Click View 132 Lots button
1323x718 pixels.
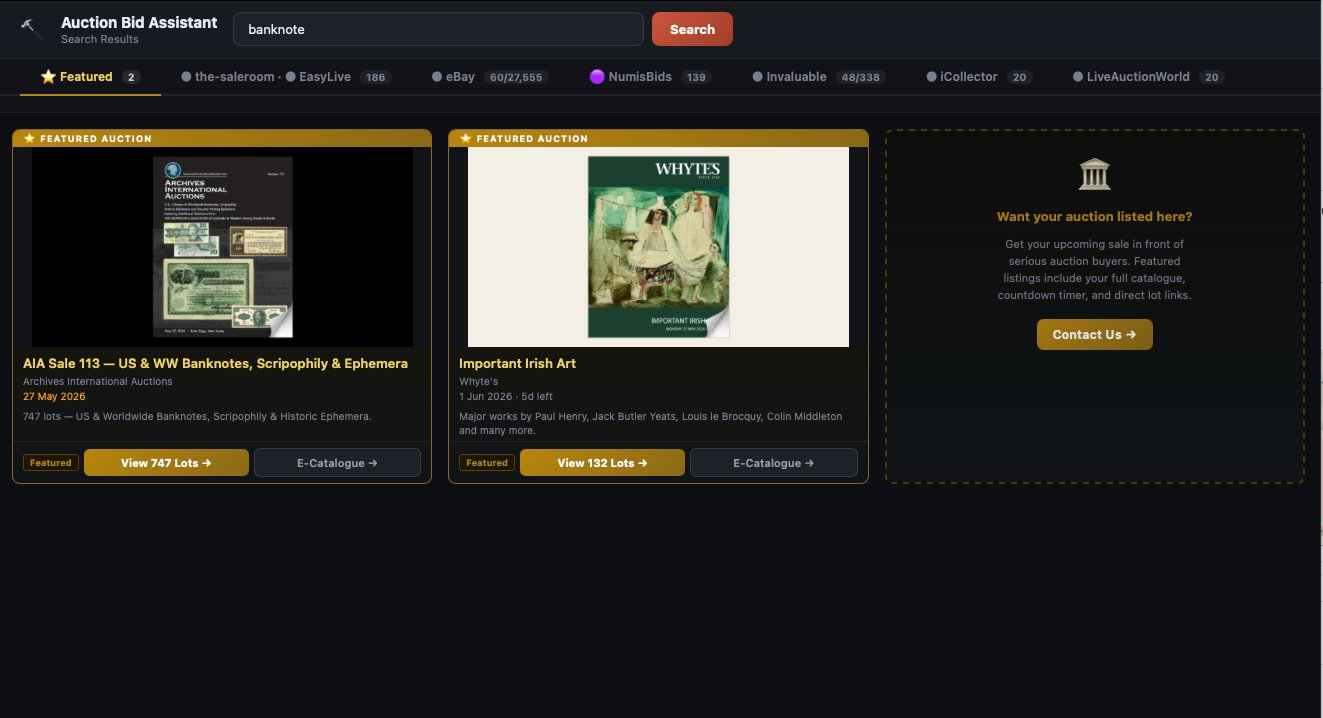602,463
